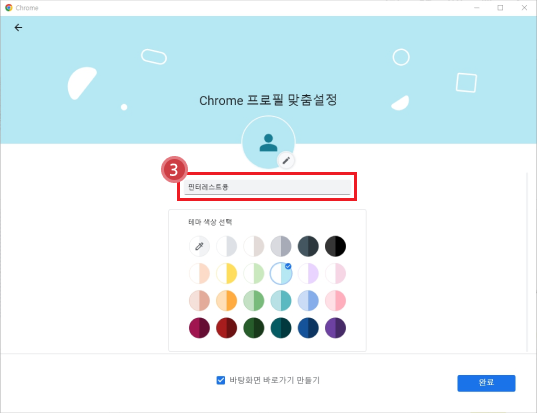Select the light gray-white theme swatch
This screenshot has height=413, width=537.
227,246
